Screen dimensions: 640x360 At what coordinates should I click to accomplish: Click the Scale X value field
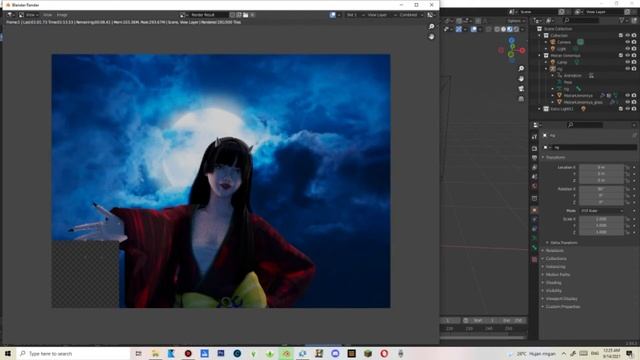point(601,219)
